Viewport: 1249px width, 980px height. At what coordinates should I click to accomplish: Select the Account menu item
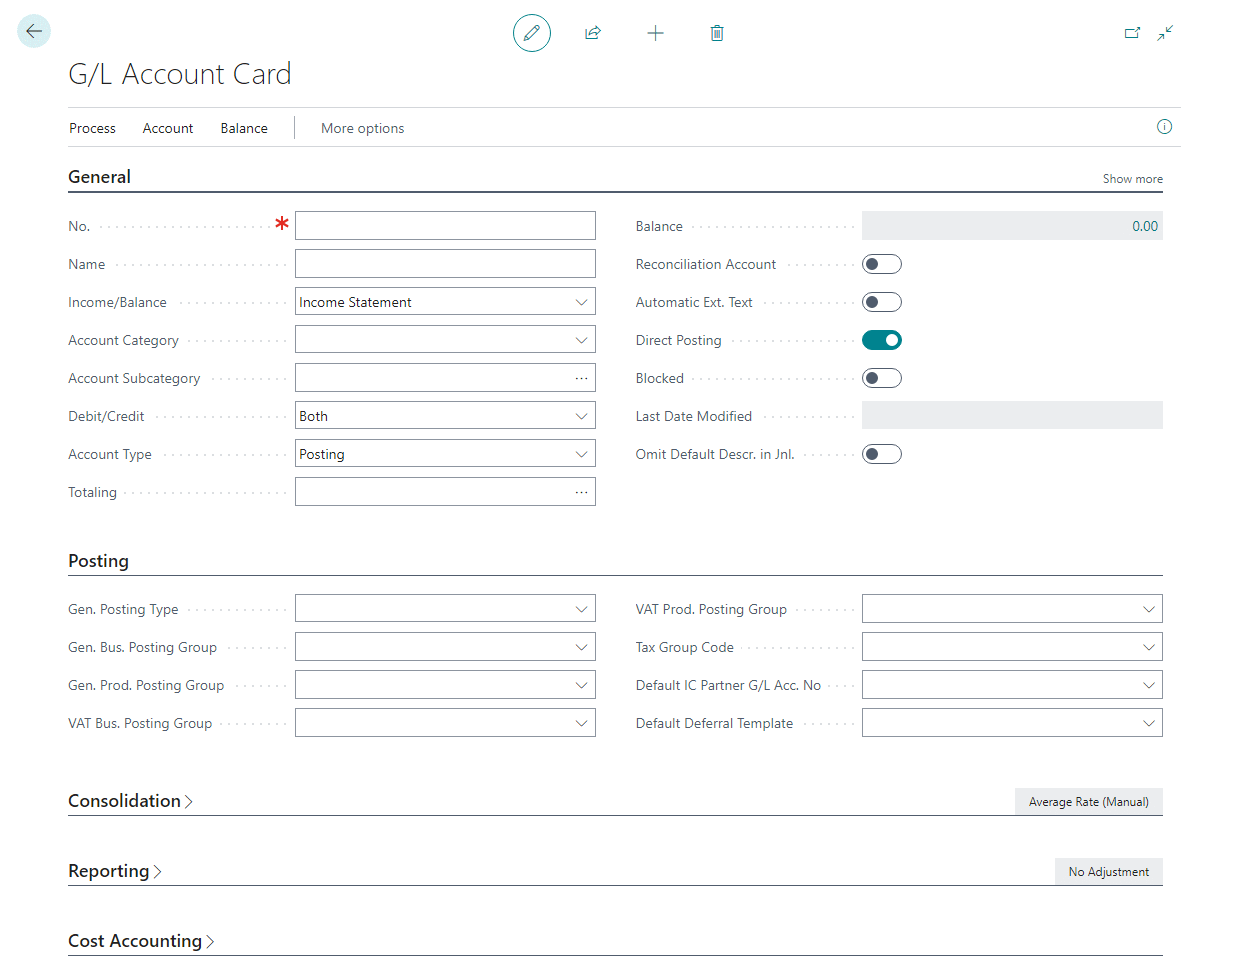pos(167,128)
